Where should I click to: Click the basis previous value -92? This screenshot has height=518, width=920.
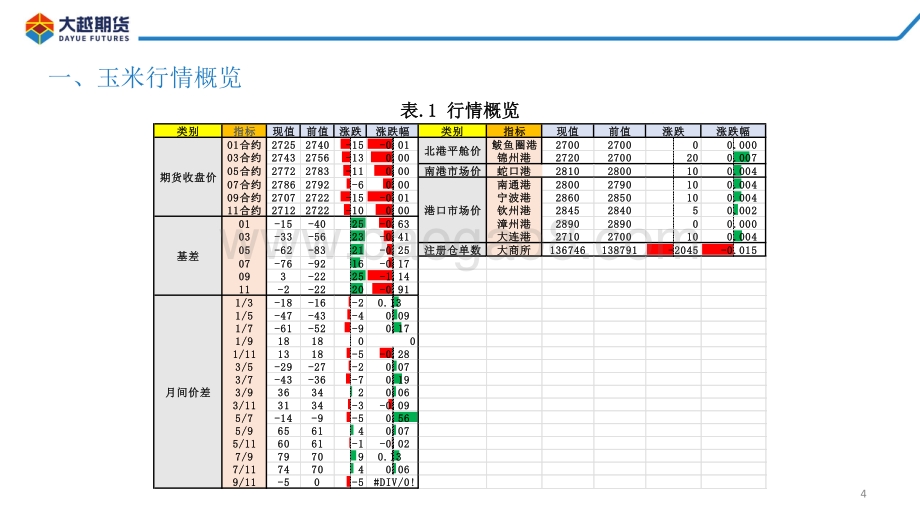point(317,264)
